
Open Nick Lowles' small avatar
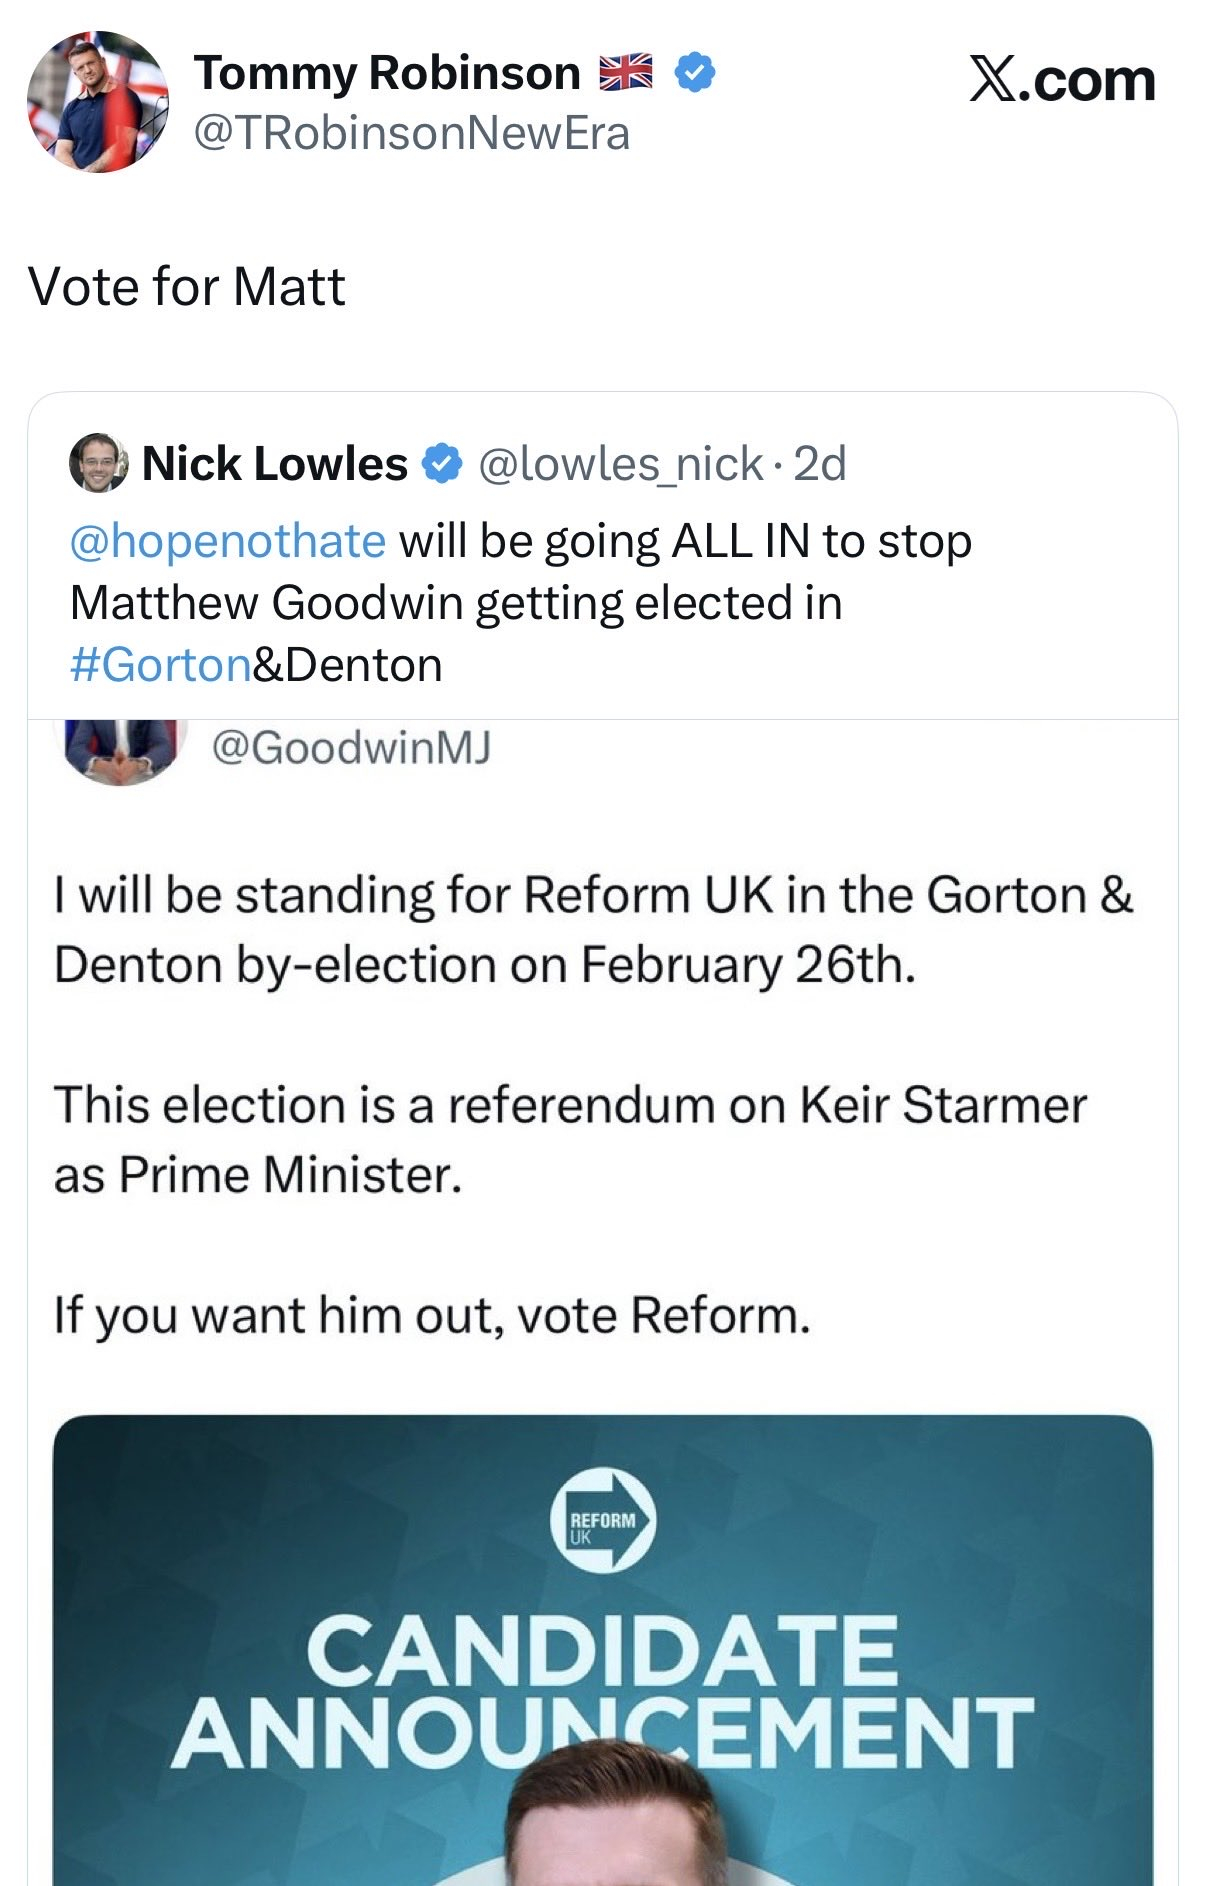coord(98,464)
